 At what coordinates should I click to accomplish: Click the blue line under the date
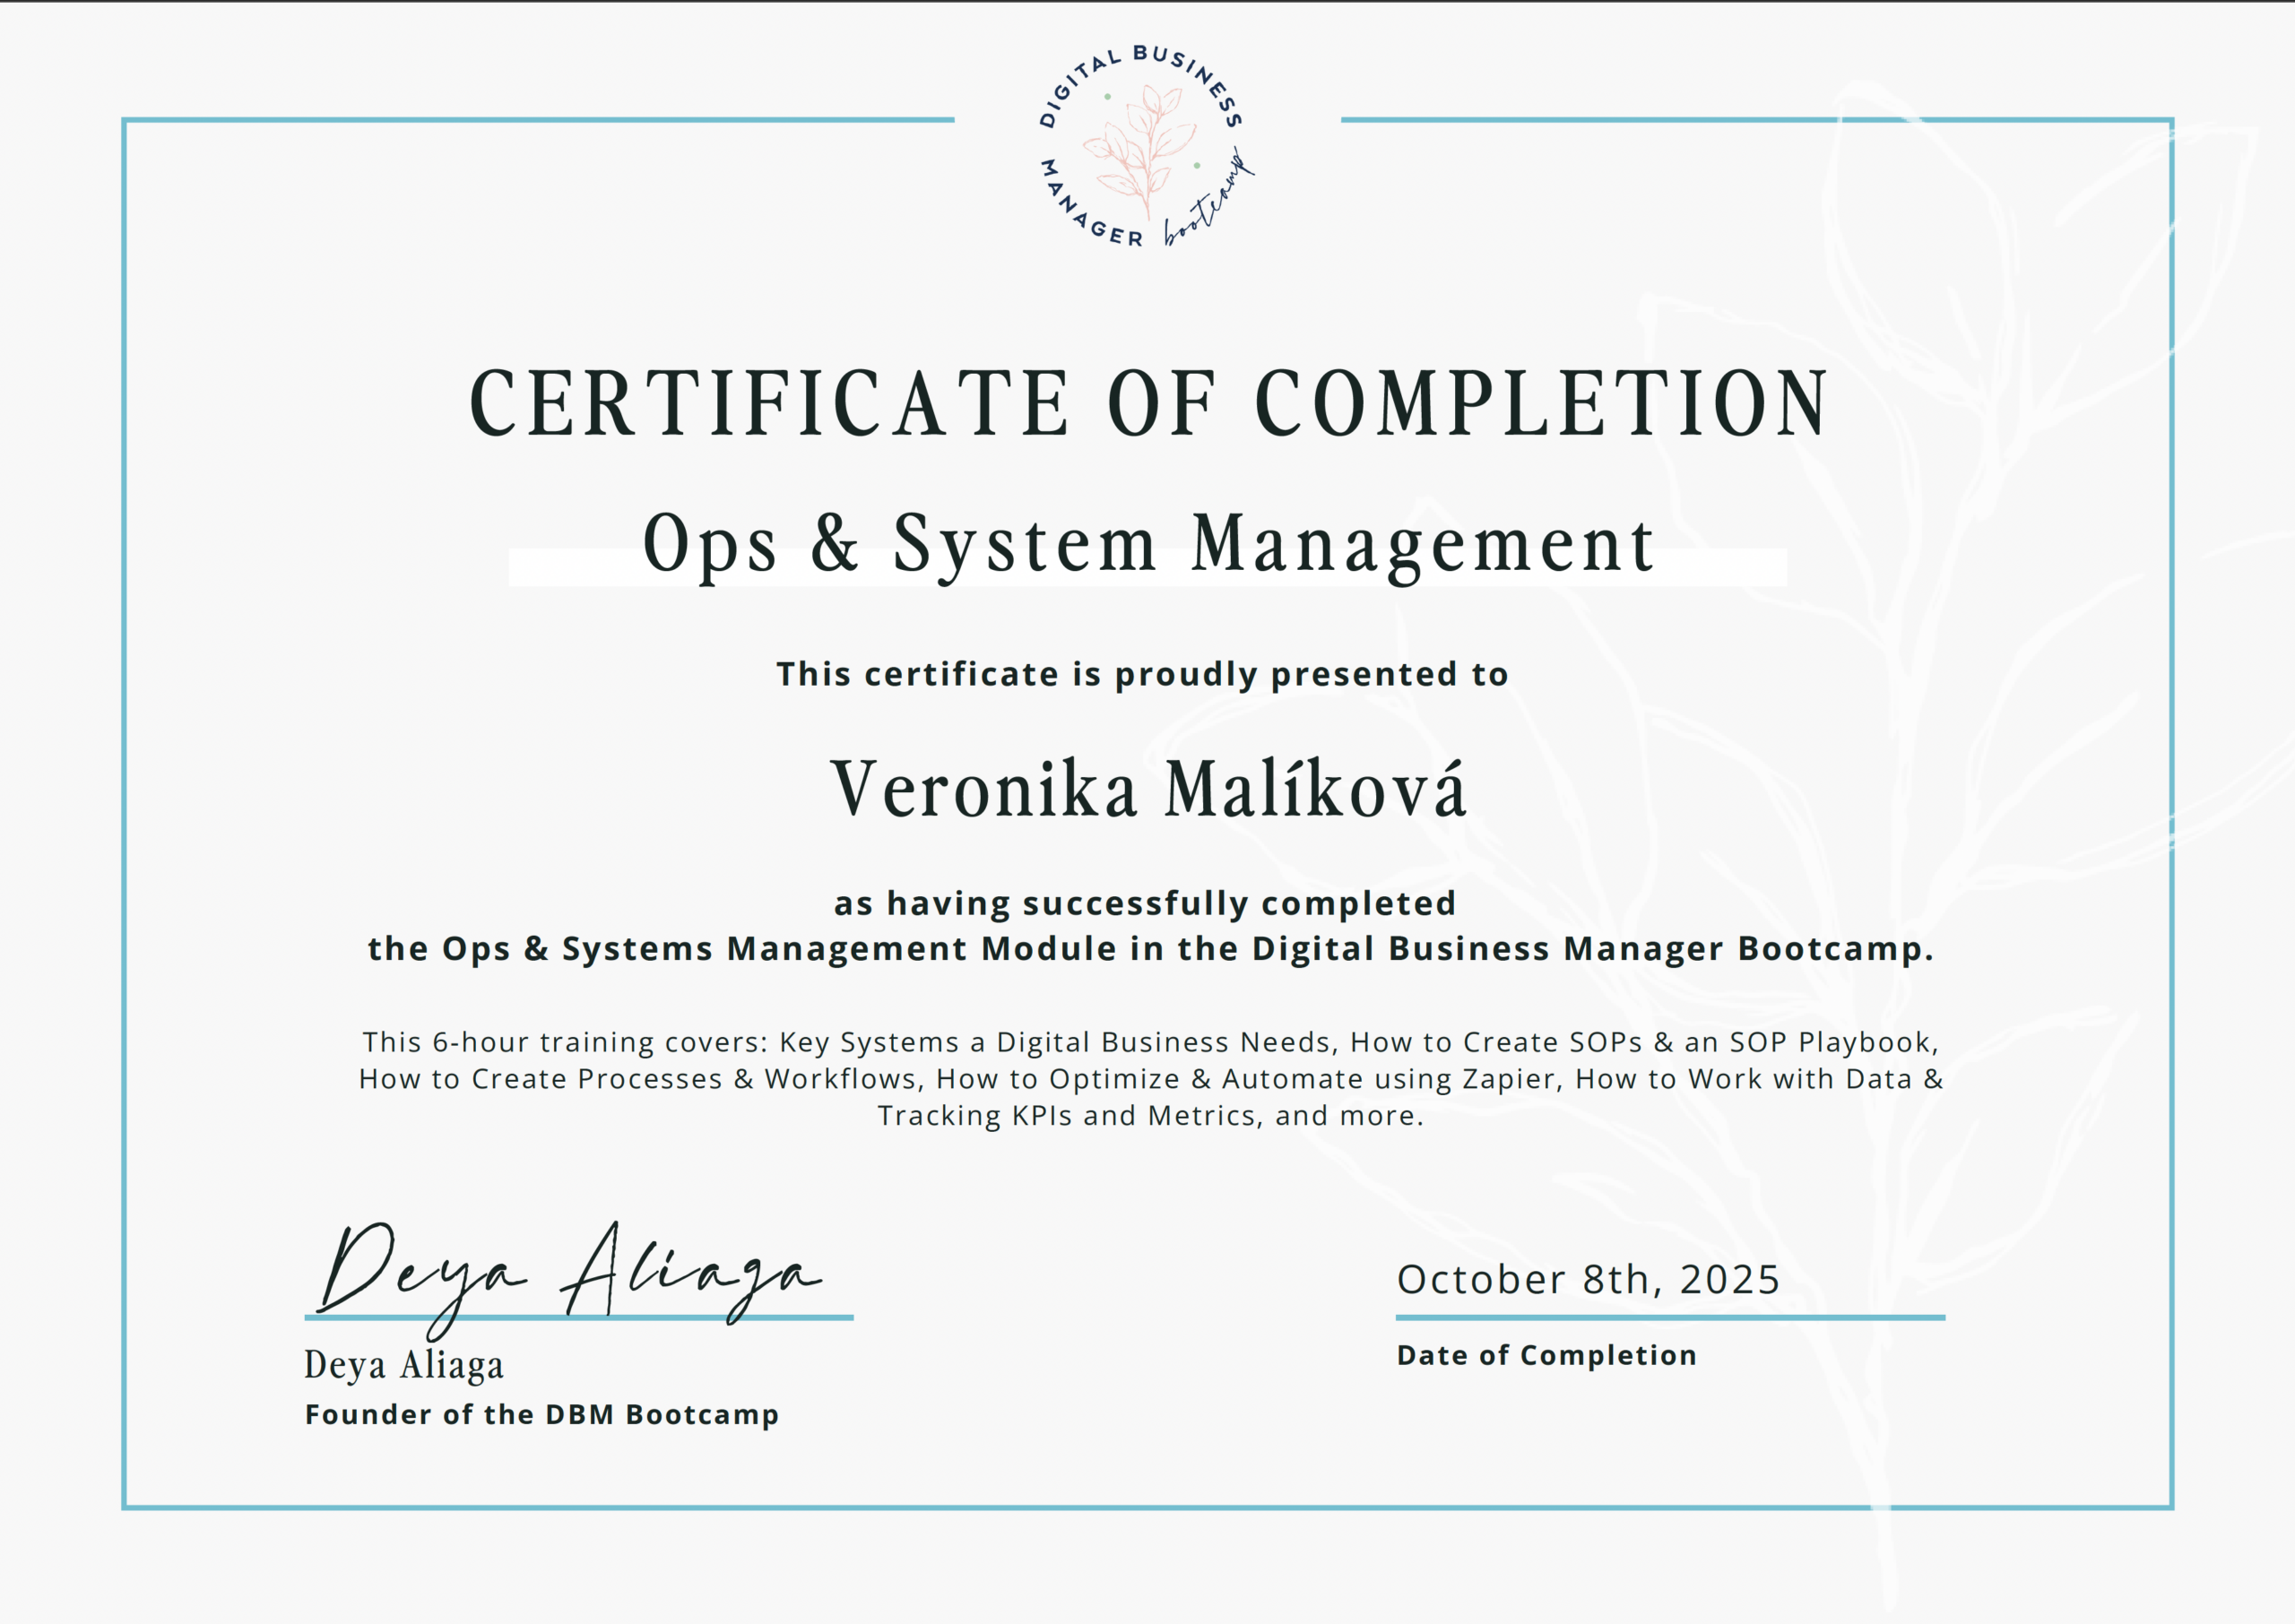1670,1318
